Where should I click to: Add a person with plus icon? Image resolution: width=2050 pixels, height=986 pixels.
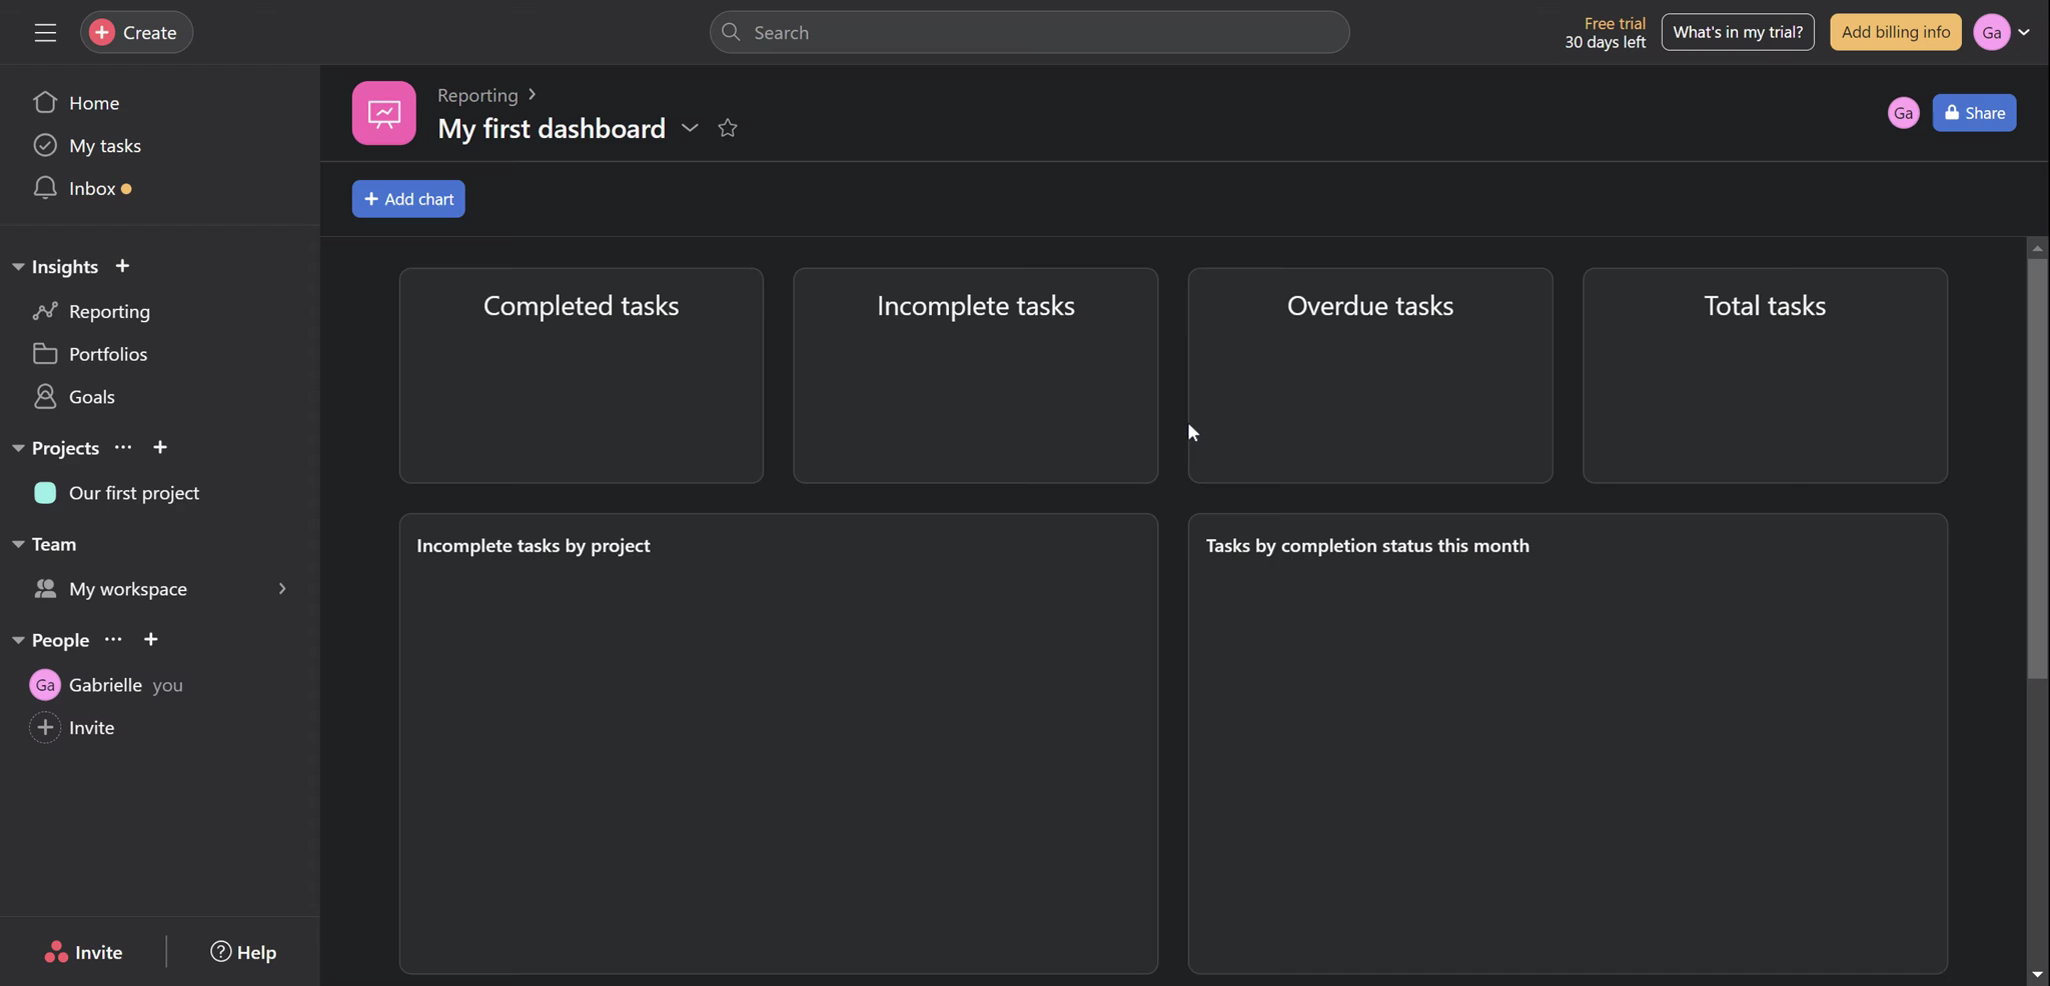150,639
